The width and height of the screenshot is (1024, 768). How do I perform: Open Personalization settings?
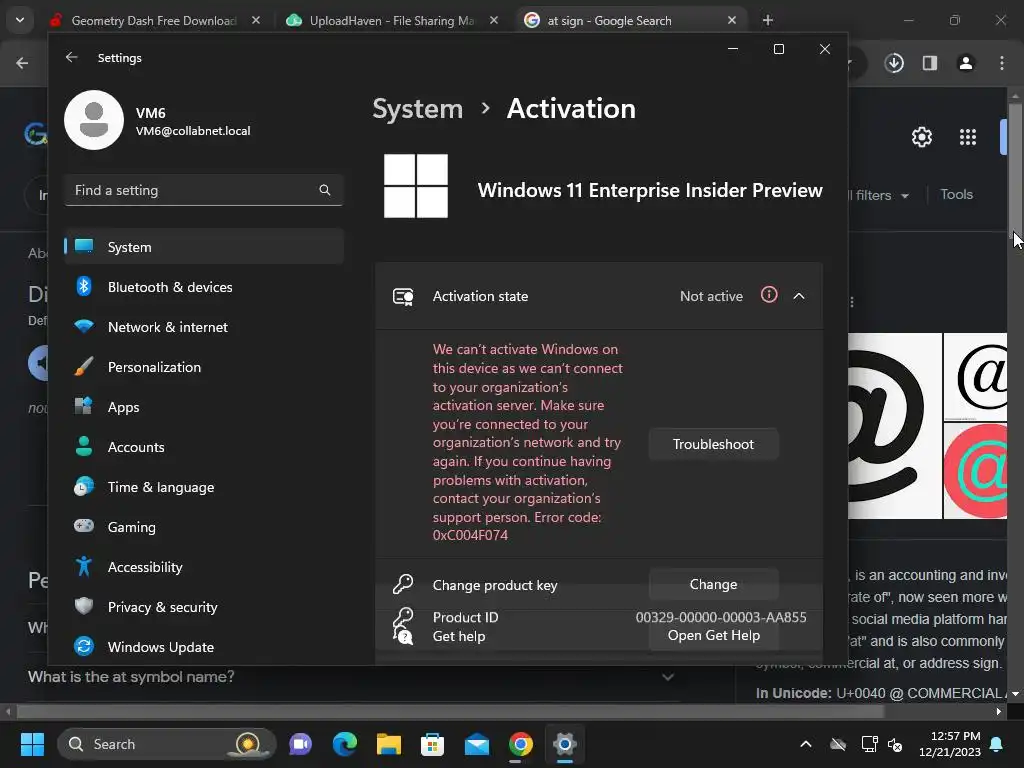point(204,367)
